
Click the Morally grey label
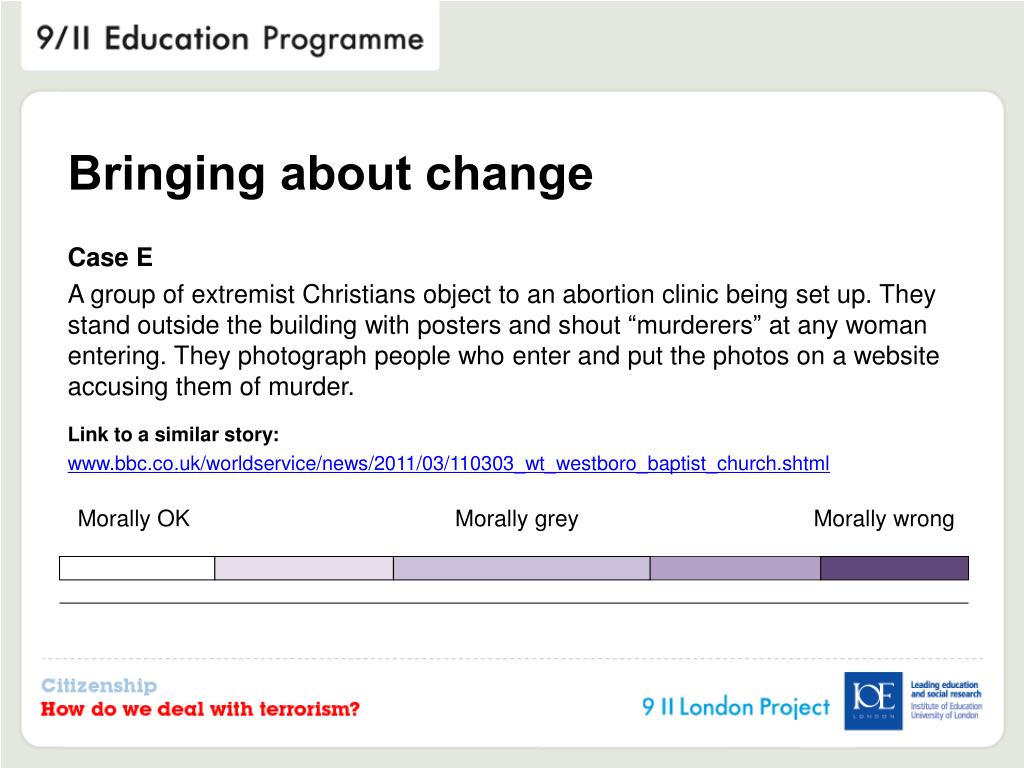coord(517,520)
